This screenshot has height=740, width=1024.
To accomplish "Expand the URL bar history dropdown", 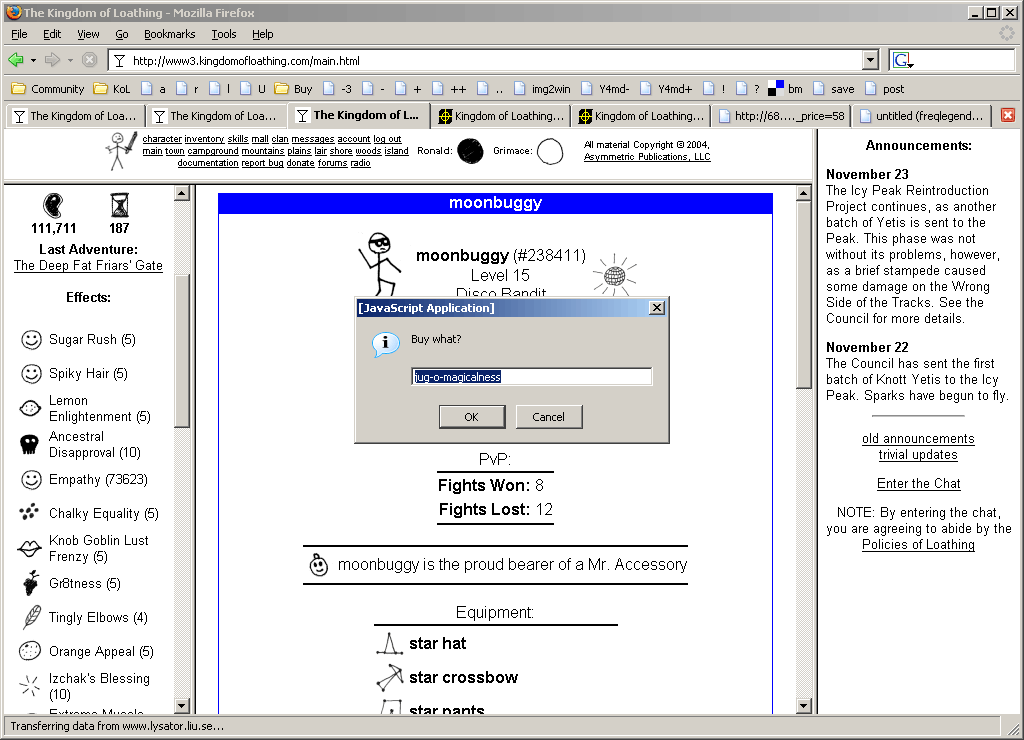I will click(x=870, y=60).
